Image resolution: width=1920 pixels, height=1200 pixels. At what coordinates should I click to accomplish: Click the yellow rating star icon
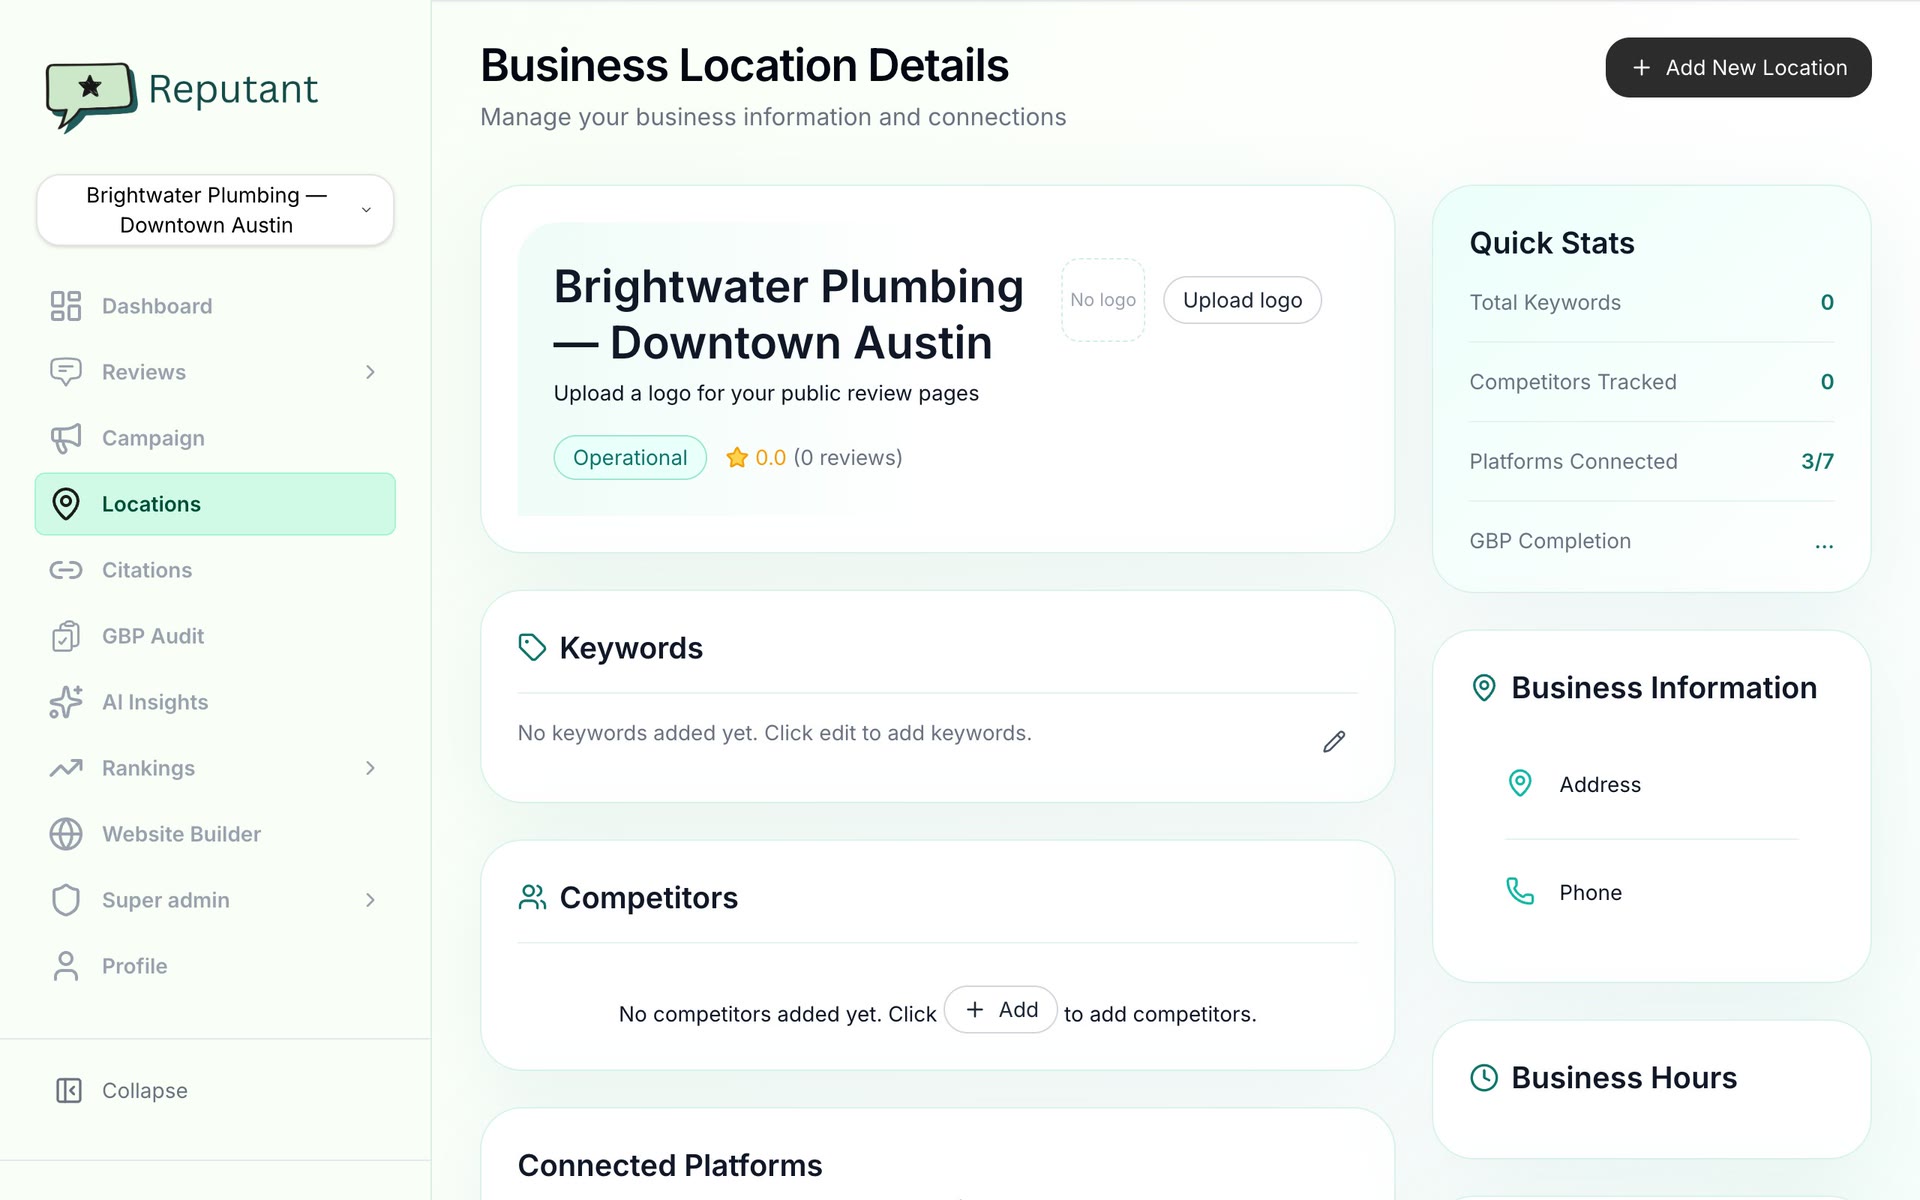737,457
